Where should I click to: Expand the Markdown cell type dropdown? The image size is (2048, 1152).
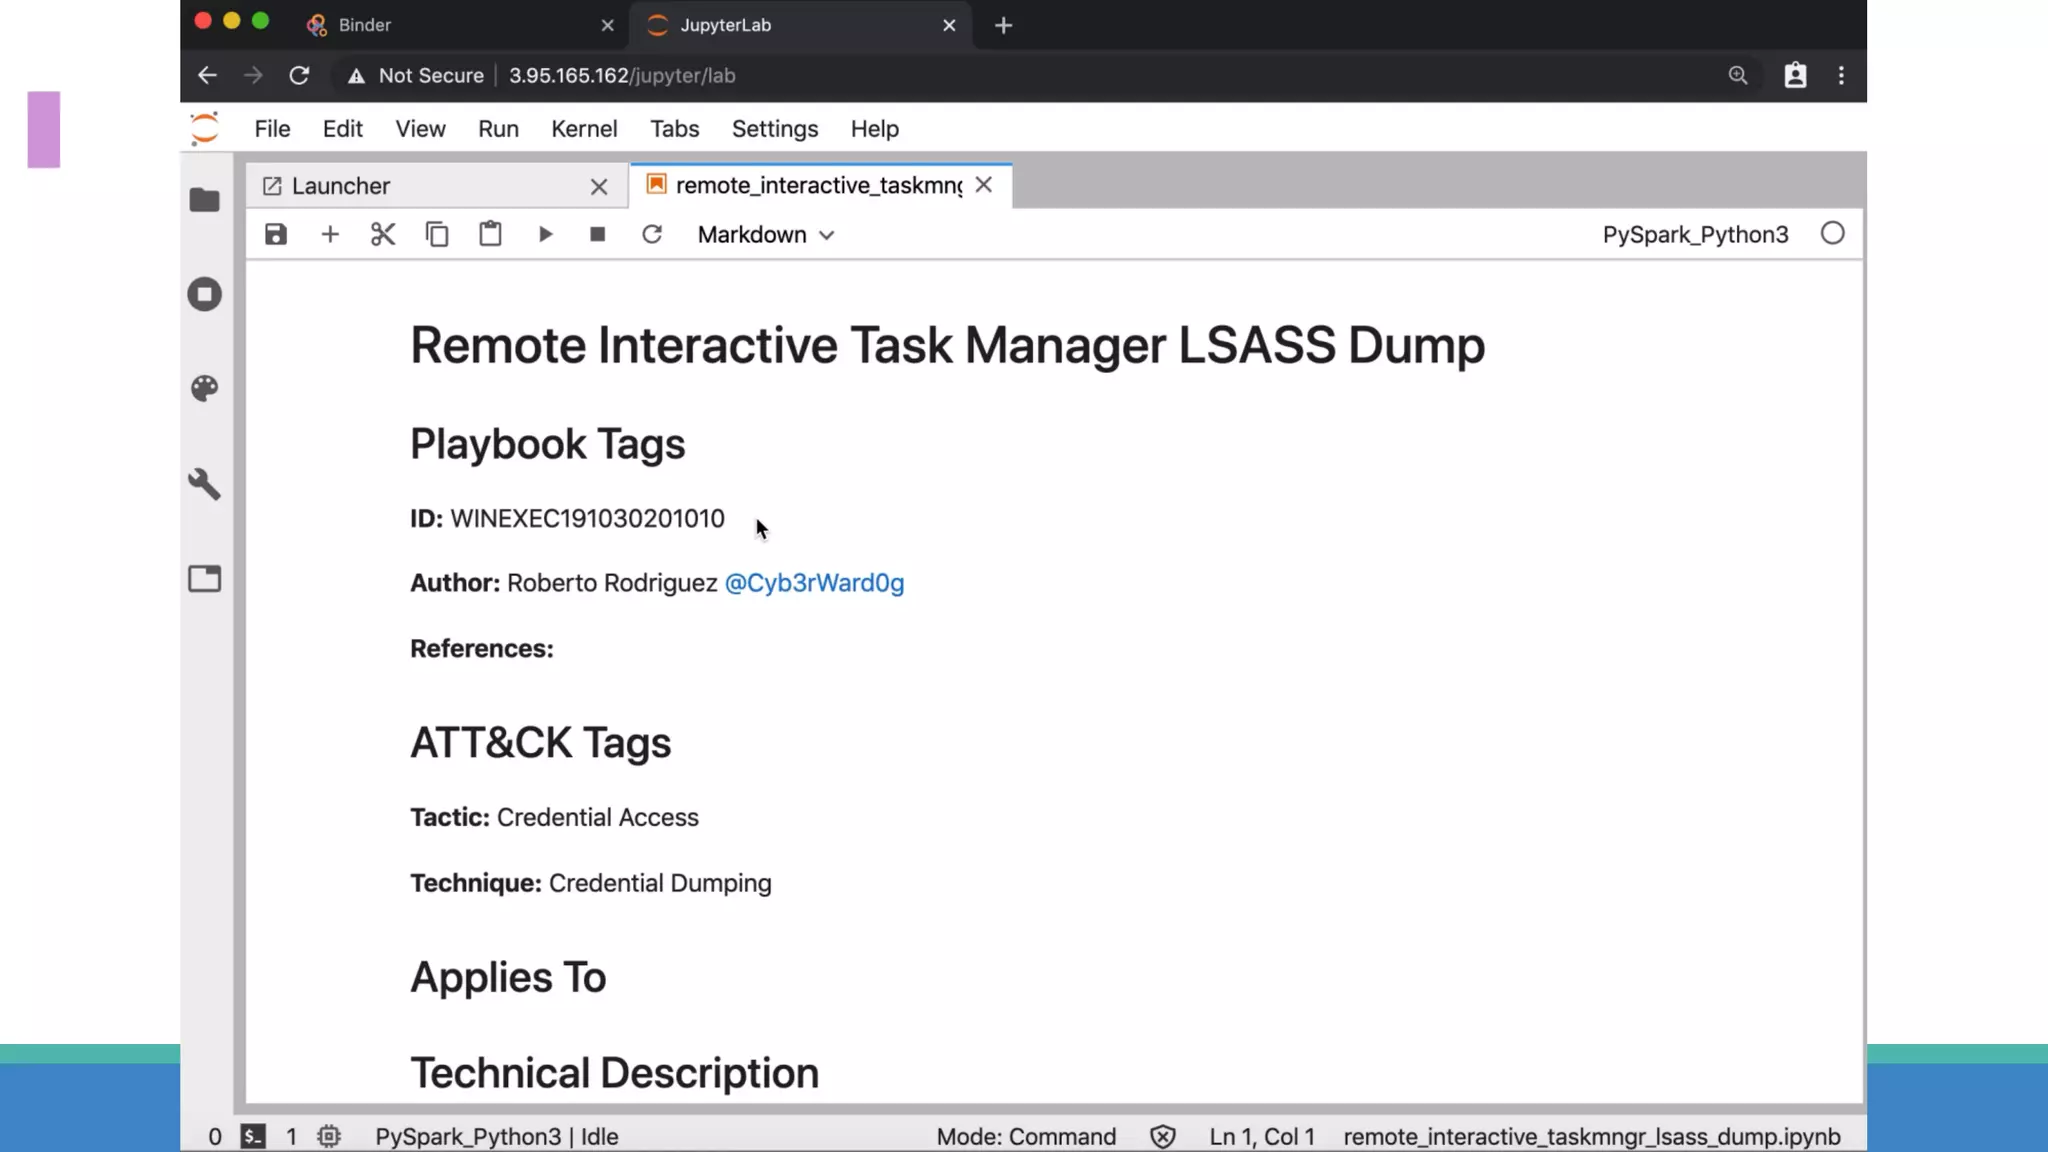[766, 234]
